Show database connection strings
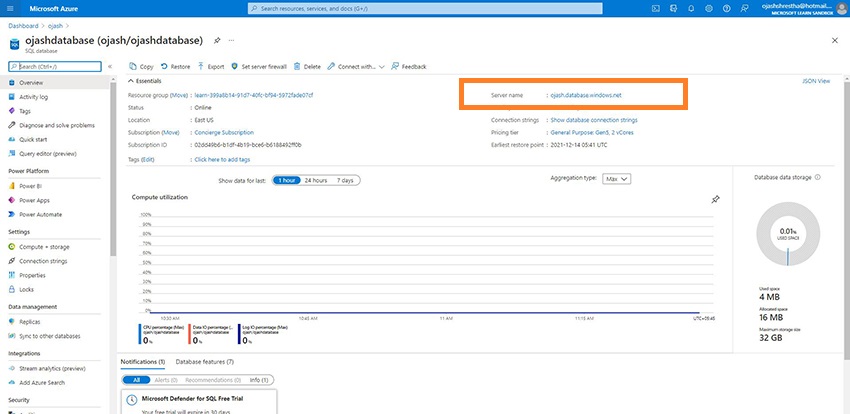Image resolution: width=850 pixels, height=414 pixels. (x=594, y=120)
